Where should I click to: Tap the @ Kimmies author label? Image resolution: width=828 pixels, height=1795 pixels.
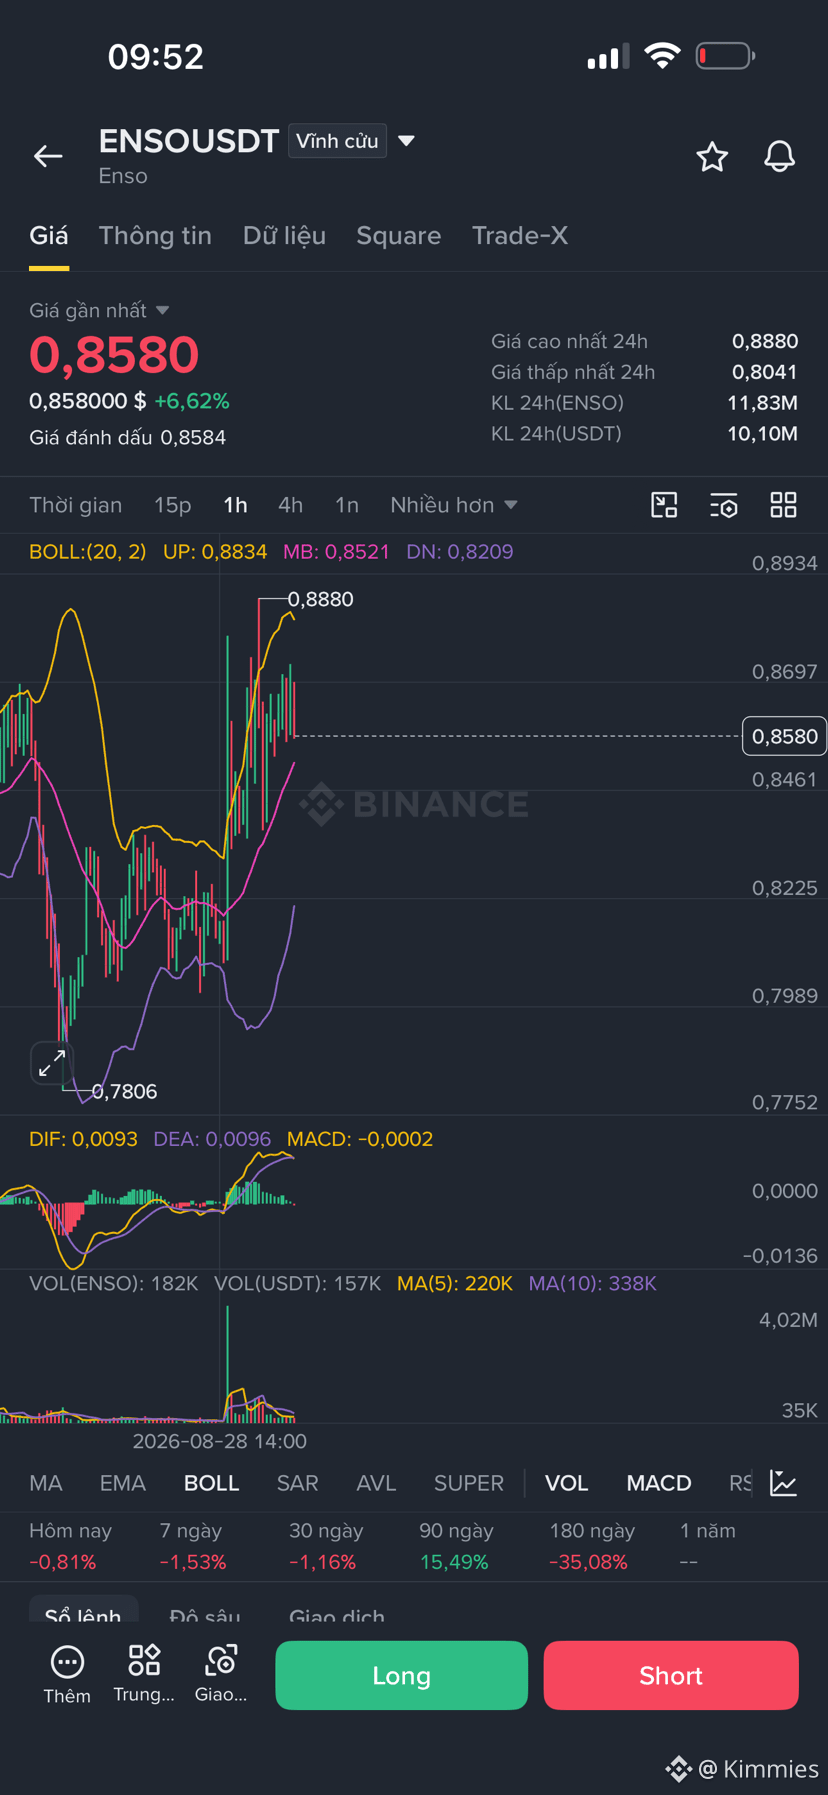(758, 1769)
